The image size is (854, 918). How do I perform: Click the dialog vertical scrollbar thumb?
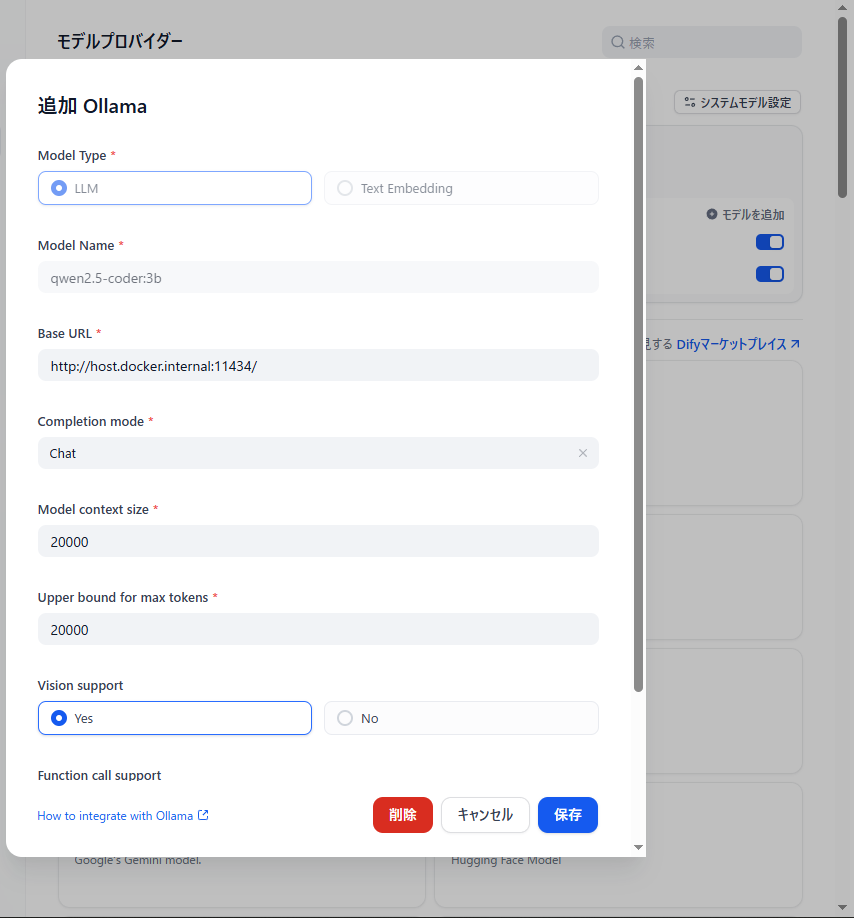[639, 384]
